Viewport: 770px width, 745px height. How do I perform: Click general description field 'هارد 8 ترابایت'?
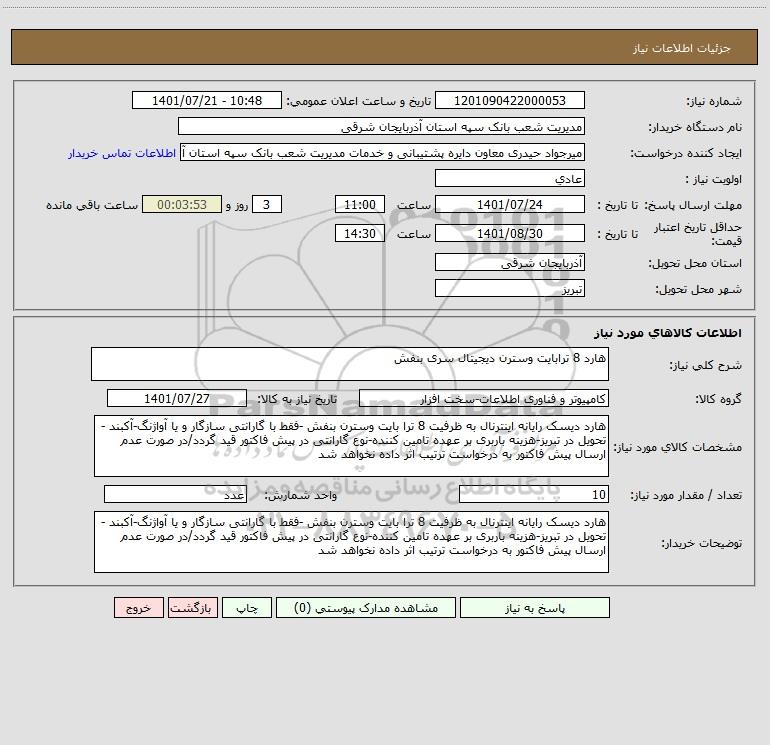point(350,364)
